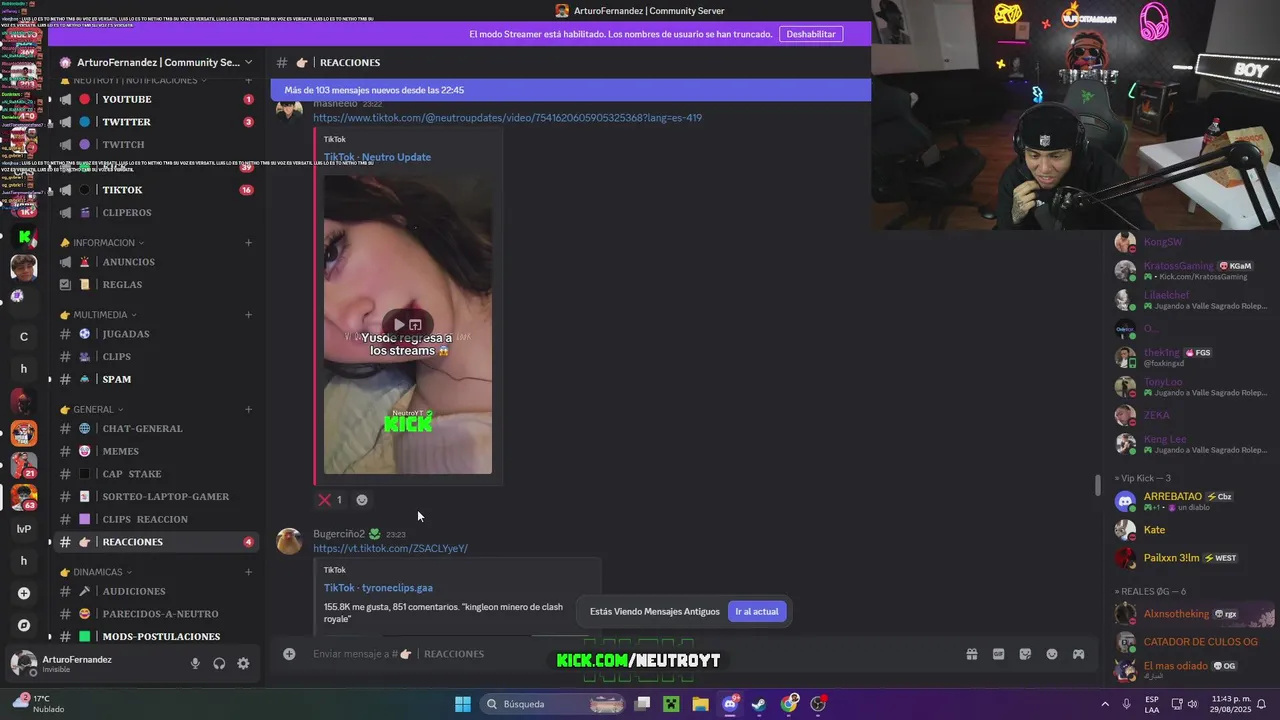Image resolution: width=1280 pixels, height=720 pixels.
Task: Click the message input field for REACCIONES
Action: tap(630, 654)
